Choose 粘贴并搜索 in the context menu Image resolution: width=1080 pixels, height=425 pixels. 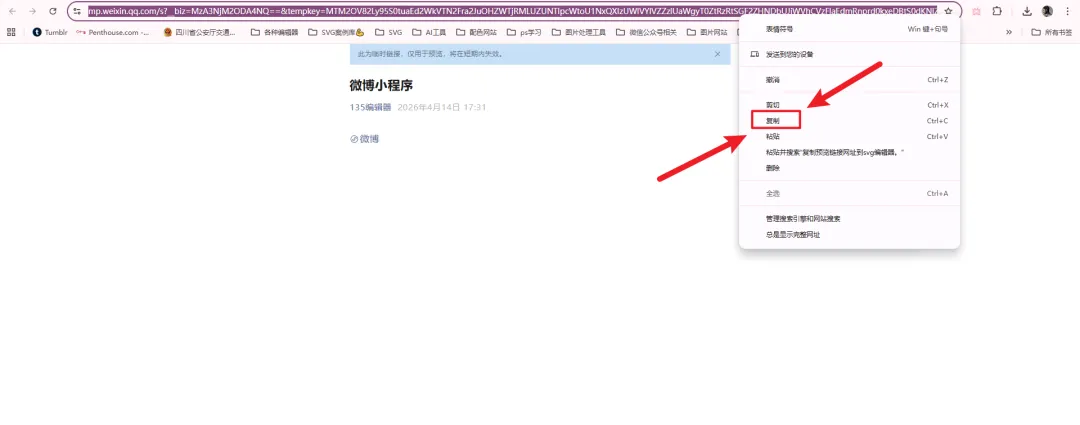849,152
